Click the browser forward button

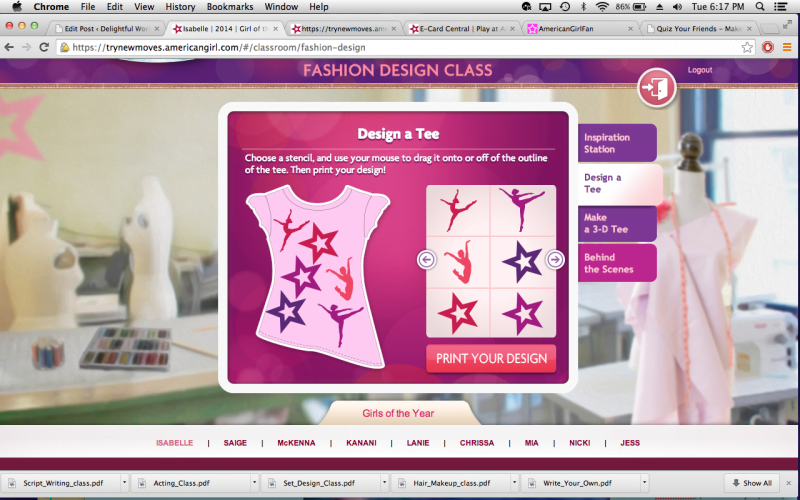pos(26,47)
